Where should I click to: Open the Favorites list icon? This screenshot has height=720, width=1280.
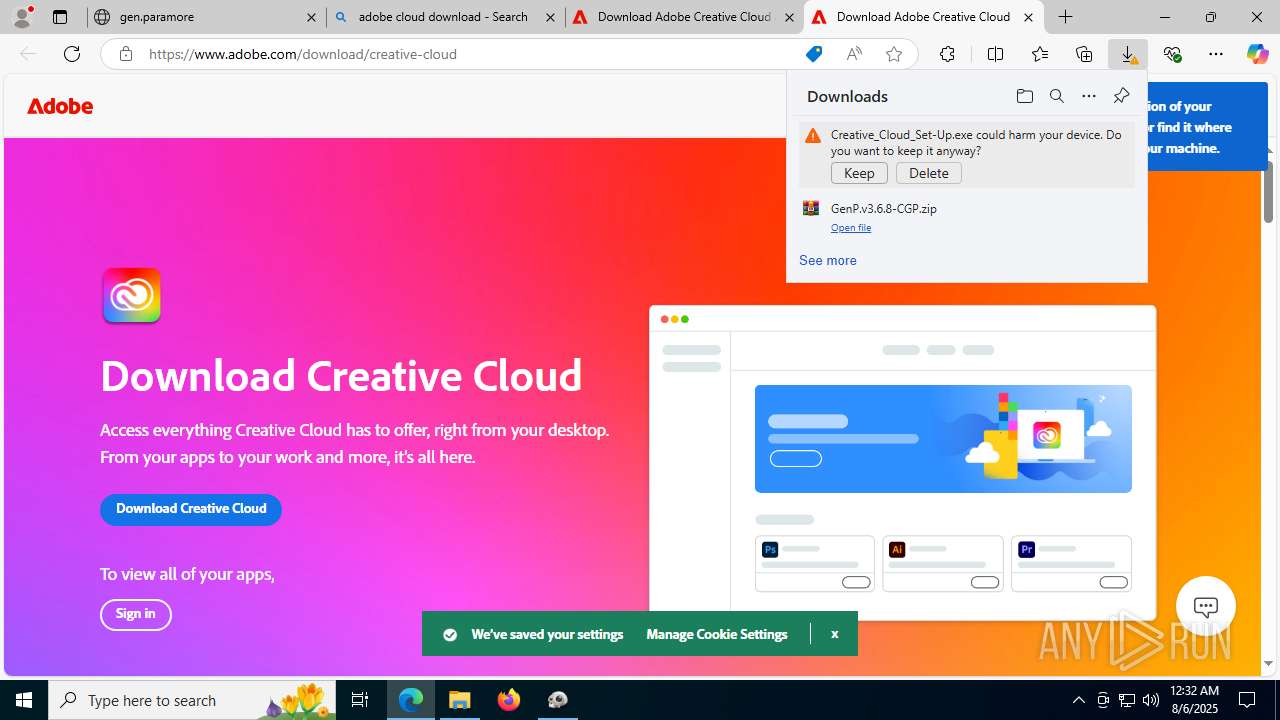tap(1040, 54)
